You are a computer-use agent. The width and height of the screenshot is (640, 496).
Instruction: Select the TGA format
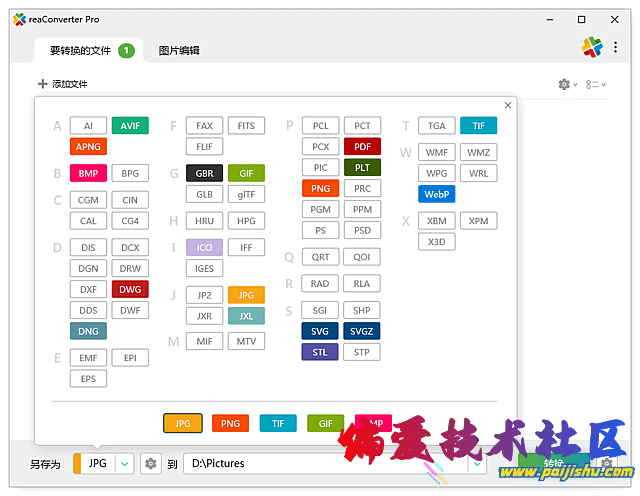click(x=437, y=126)
